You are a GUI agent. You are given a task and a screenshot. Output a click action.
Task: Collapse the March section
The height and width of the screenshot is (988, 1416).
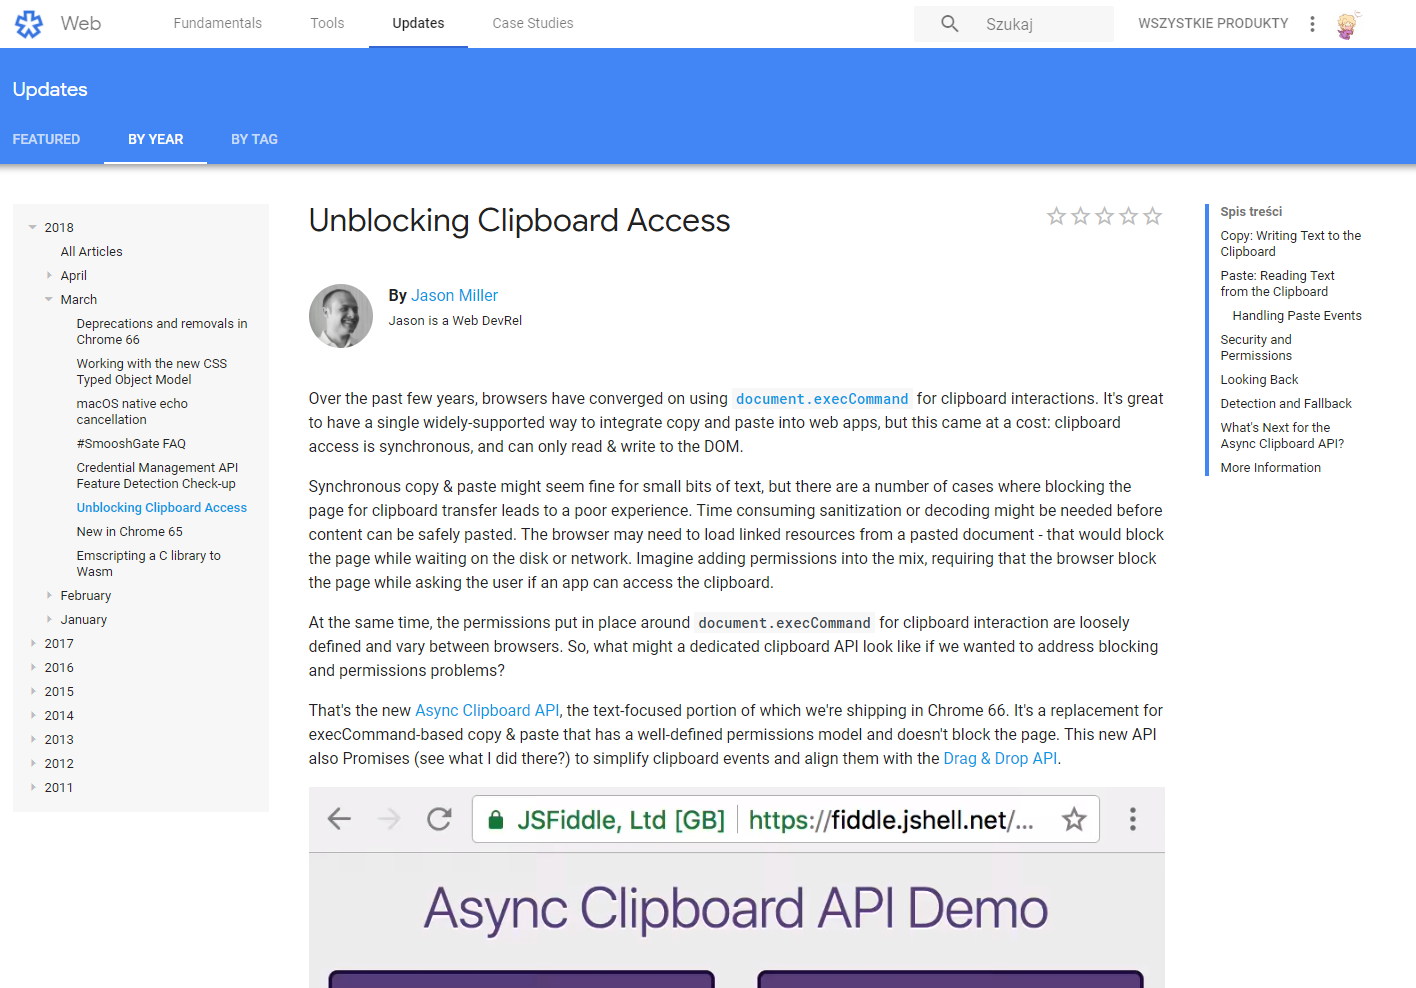click(49, 299)
